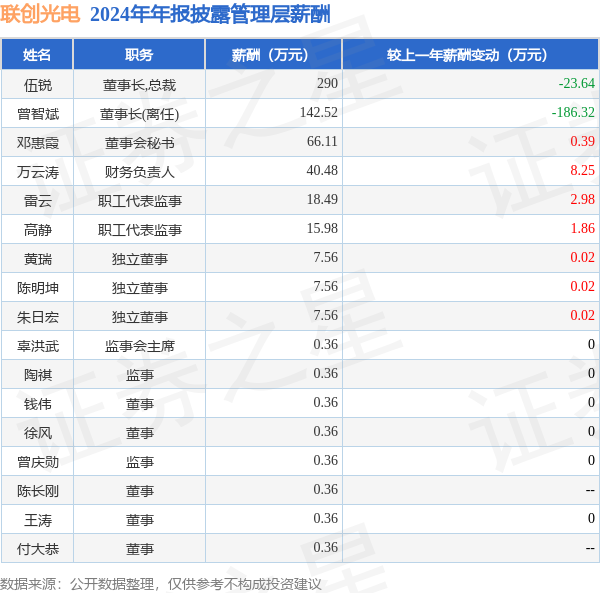Click the name 雷云
This screenshot has height=593, width=600.
coord(38,201)
